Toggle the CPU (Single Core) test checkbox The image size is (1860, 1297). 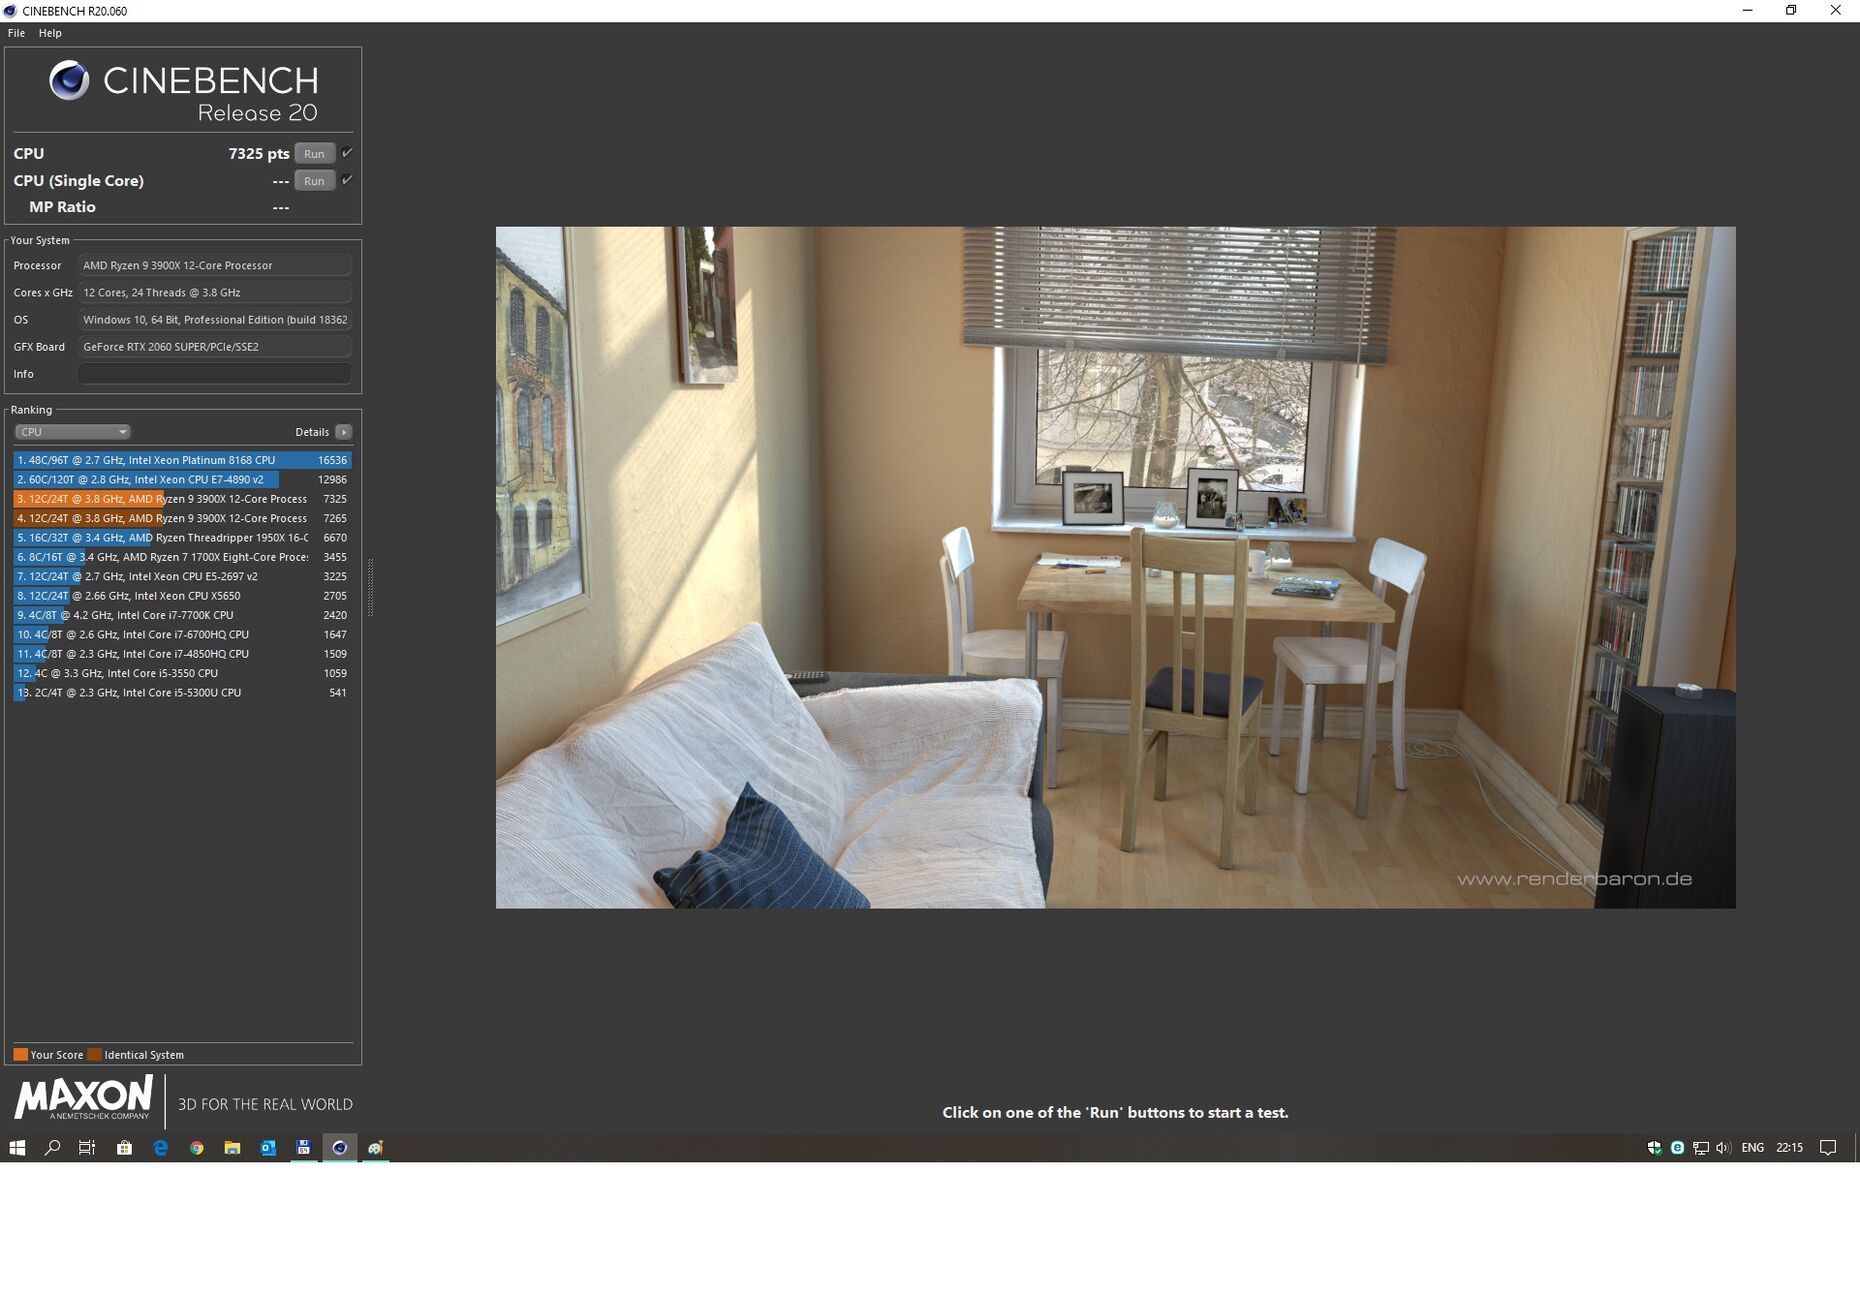pyautogui.click(x=347, y=180)
